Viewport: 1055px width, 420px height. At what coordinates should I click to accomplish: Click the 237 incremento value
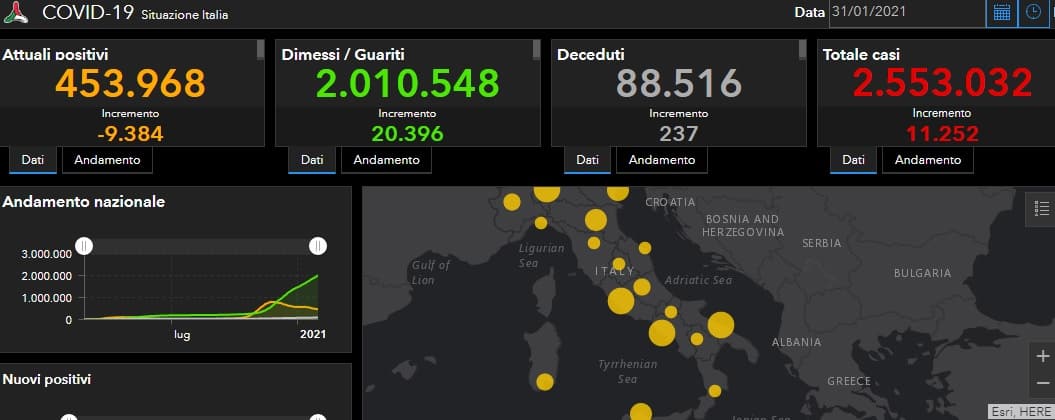(678, 134)
